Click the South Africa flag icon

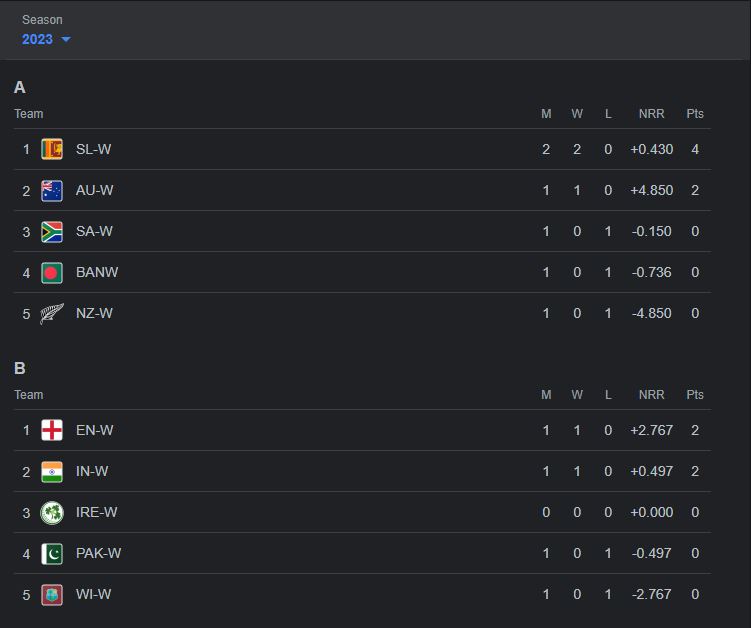click(x=52, y=231)
